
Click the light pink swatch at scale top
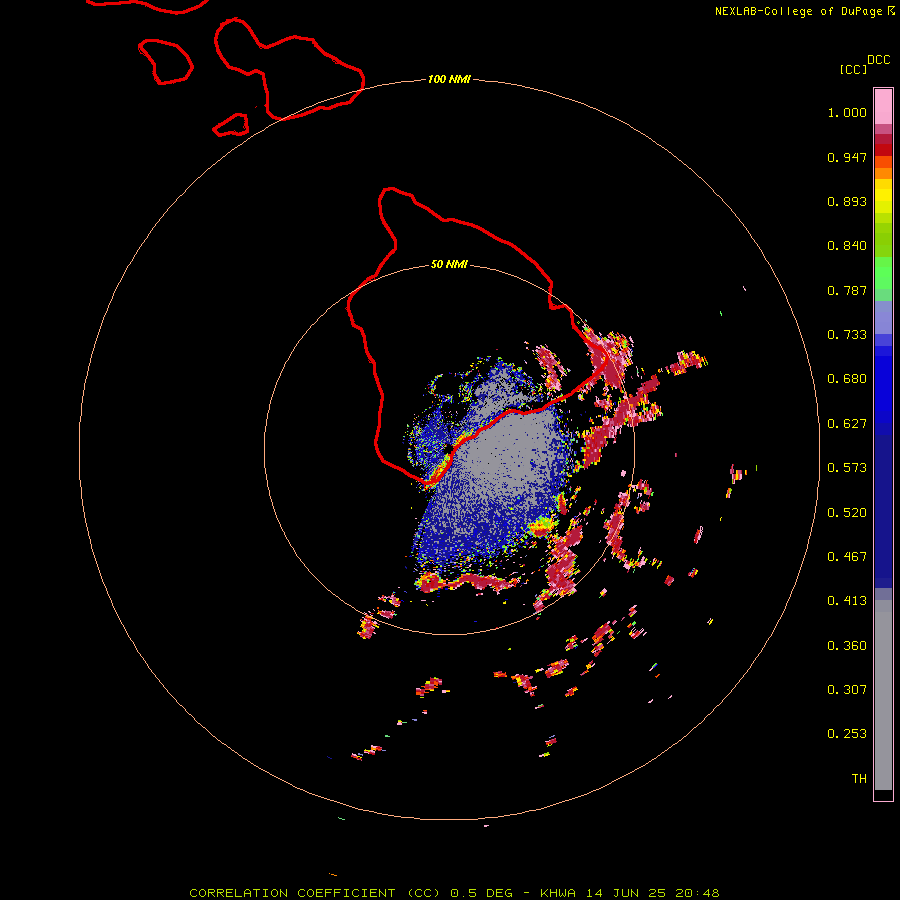[883, 107]
